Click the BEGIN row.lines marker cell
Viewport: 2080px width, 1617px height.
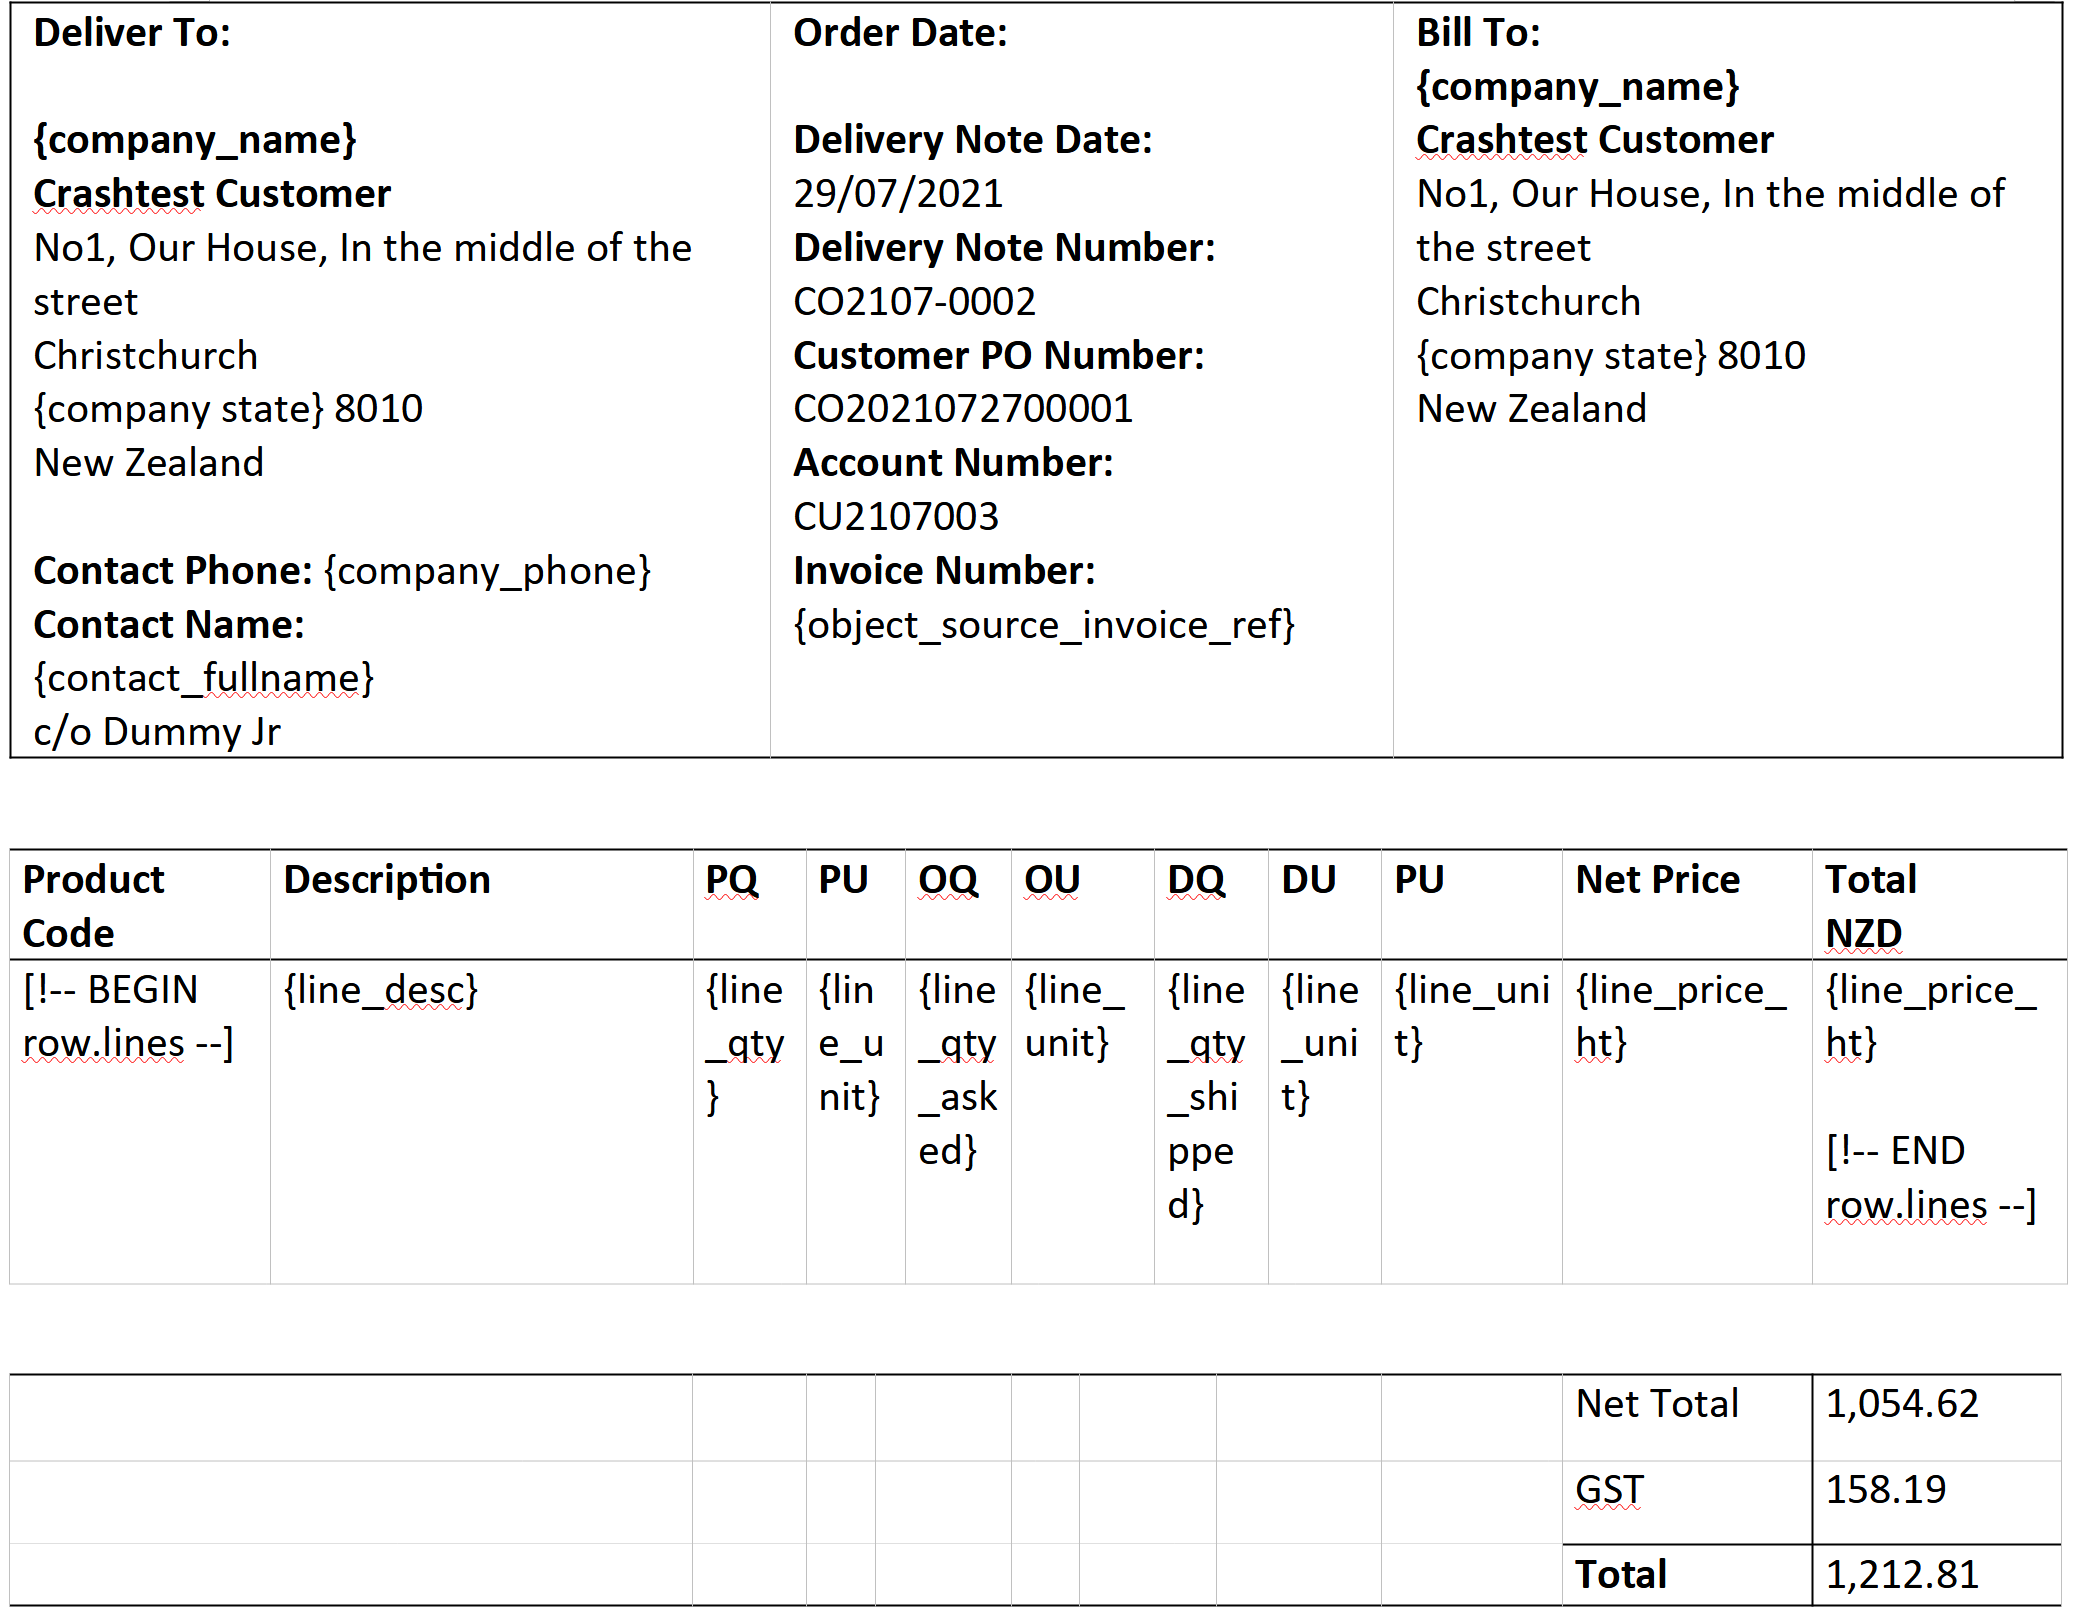(x=127, y=1017)
